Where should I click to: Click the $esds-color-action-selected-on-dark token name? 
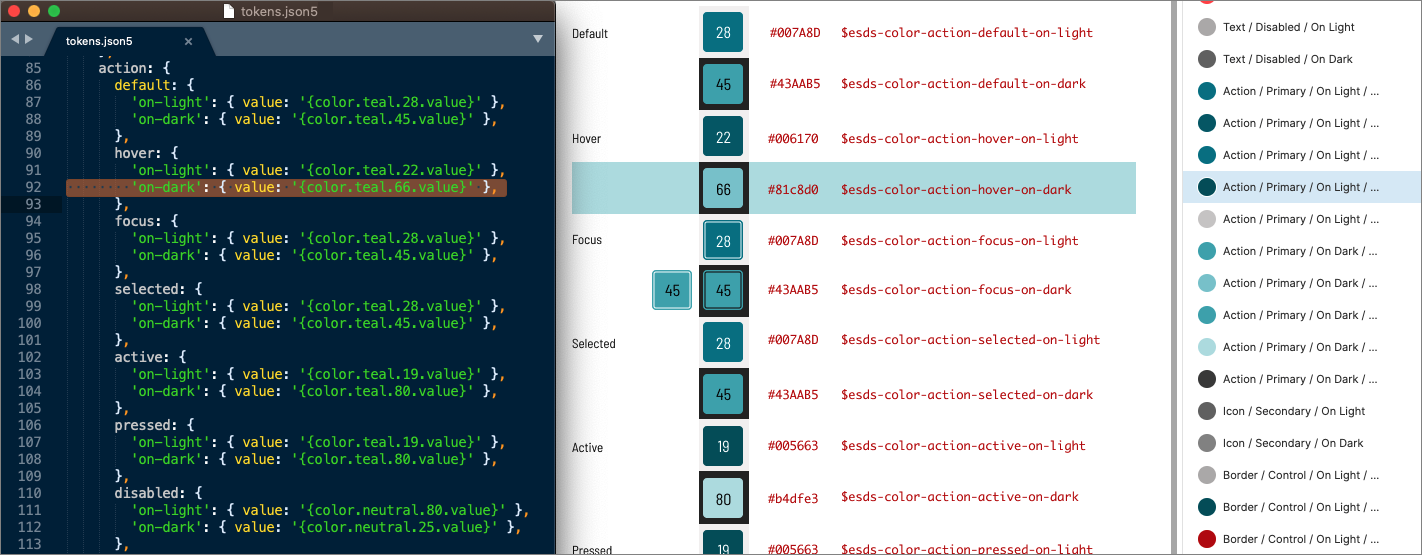tap(967, 395)
